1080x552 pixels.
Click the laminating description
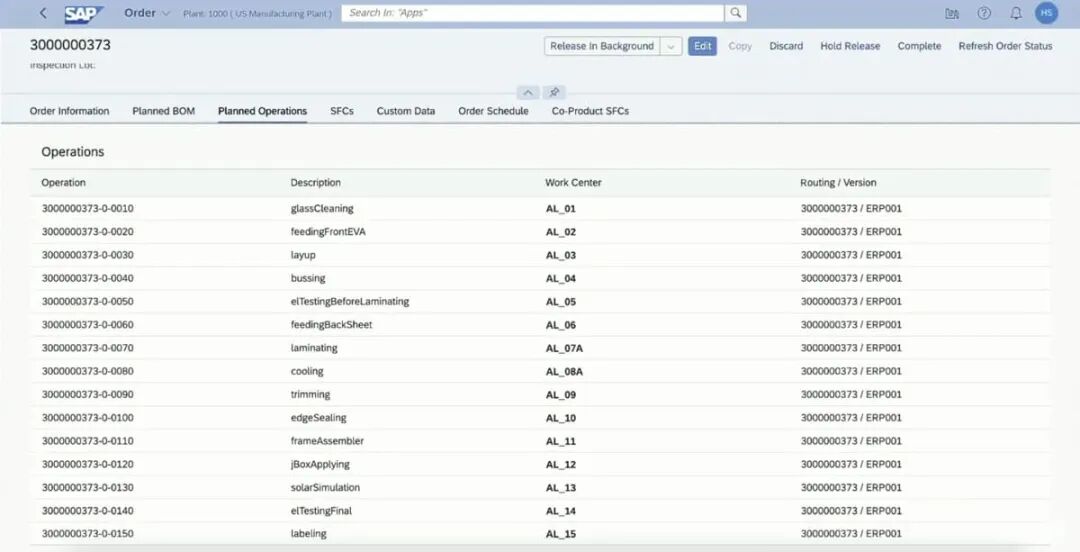[x=314, y=348]
